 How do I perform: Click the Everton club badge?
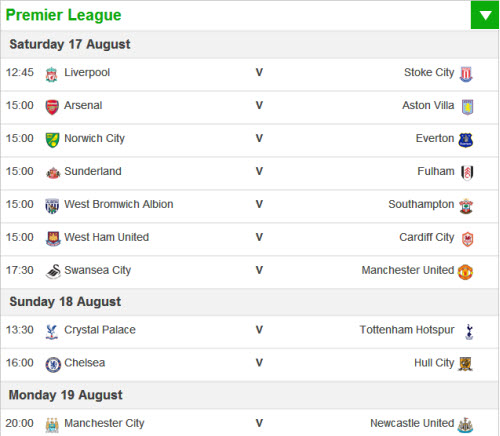point(466,140)
